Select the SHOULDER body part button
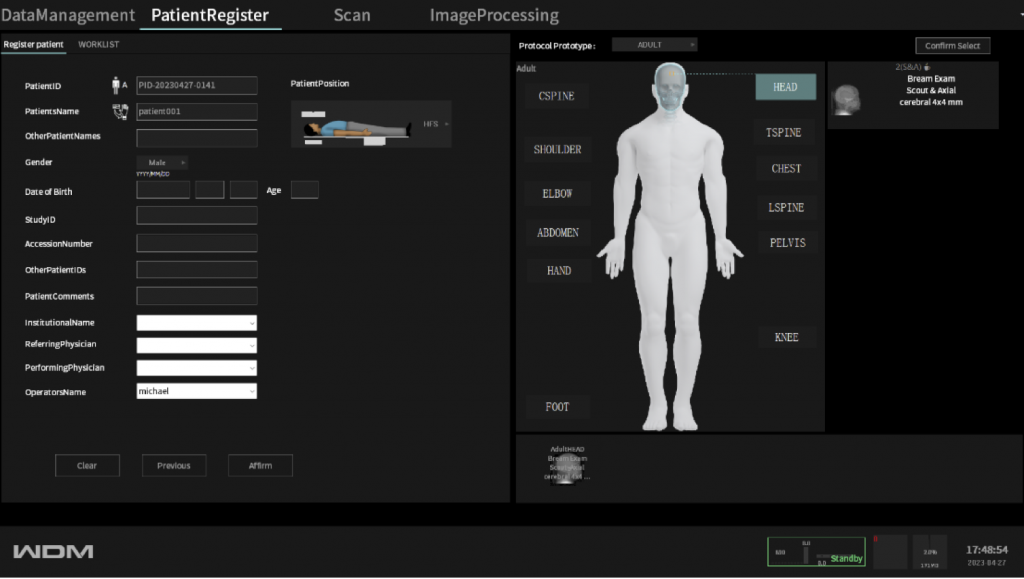This screenshot has width=1024, height=579. pyautogui.click(x=557, y=149)
